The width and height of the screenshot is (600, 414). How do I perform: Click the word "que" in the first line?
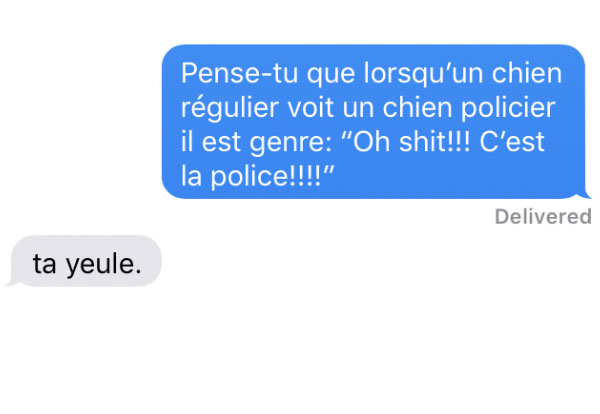coord(331,75)
